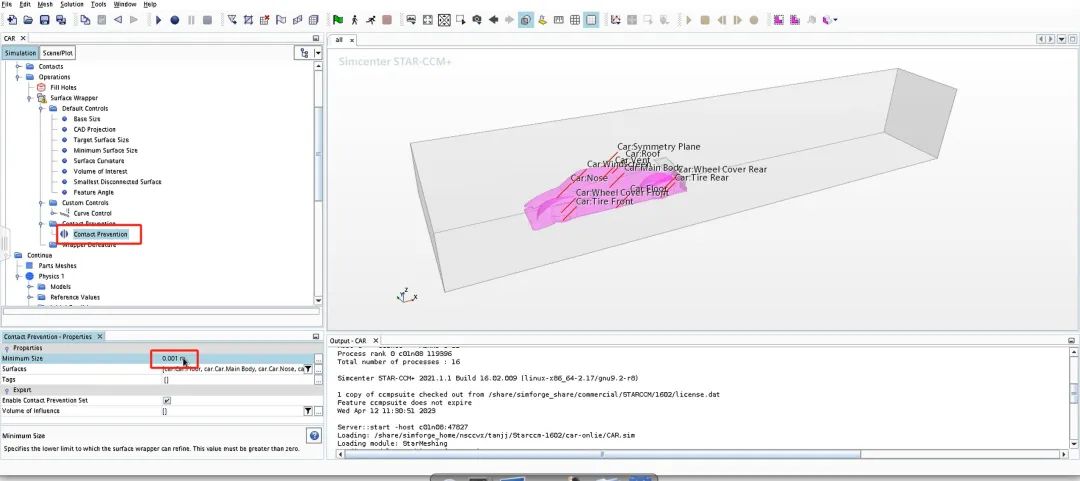
Task: Collapse the Custom Controls folder
Action: click(x=42, y=203)
